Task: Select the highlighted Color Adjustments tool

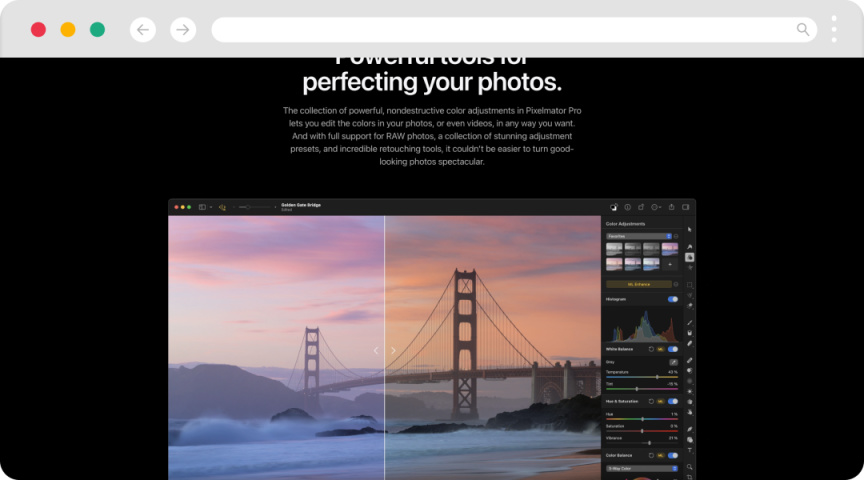Action: [689, 257]
